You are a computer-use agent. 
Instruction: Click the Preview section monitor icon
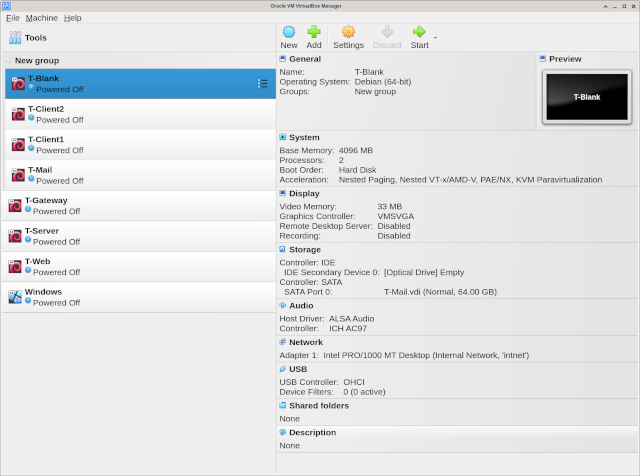(542, 59)
